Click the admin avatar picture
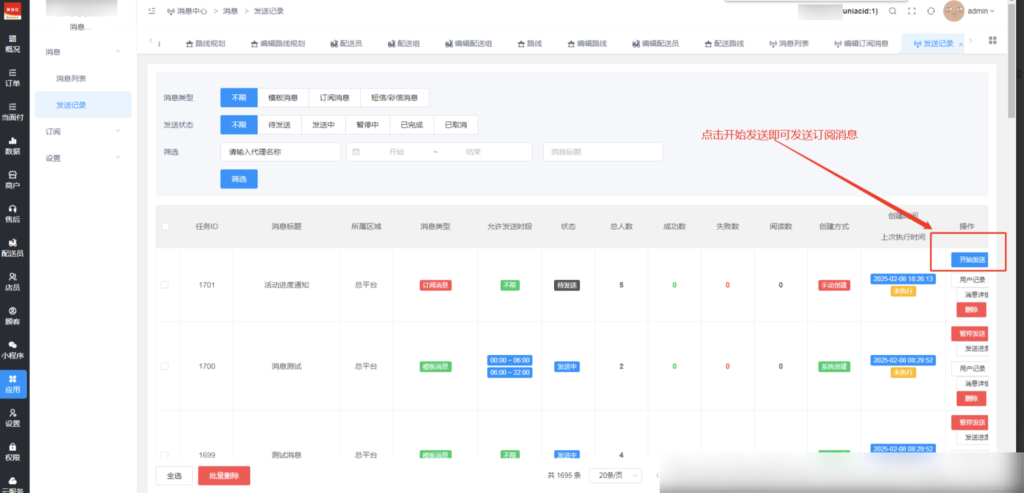1024x493 pixels. click(953, 11)
